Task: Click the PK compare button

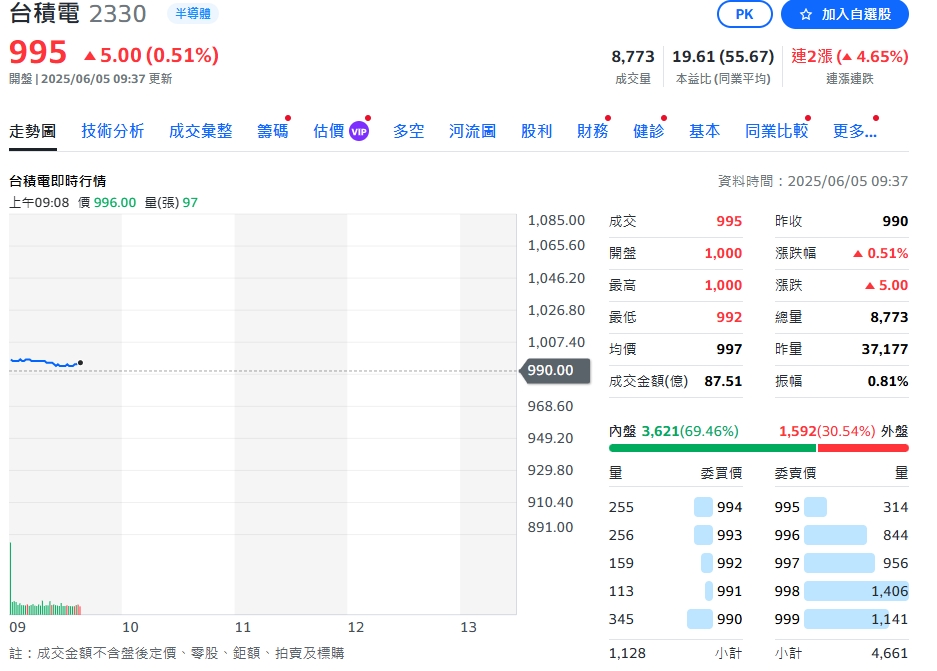Action: [x=745, y=14]
